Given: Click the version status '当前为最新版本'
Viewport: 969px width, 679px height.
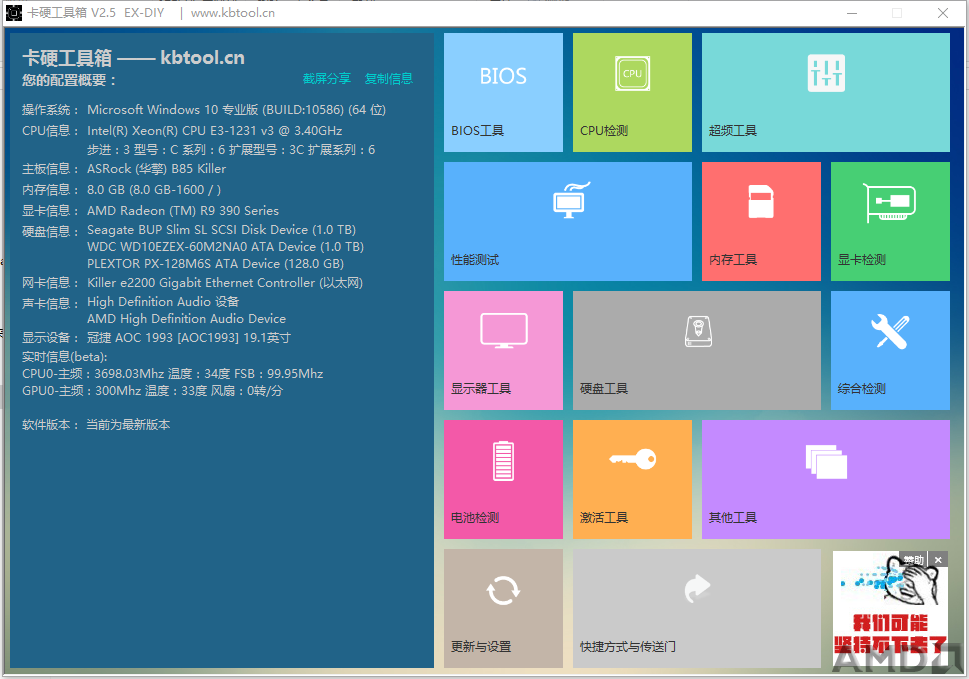Looking at the screenshot, I should pyautogui.click(x=128, y=425).
